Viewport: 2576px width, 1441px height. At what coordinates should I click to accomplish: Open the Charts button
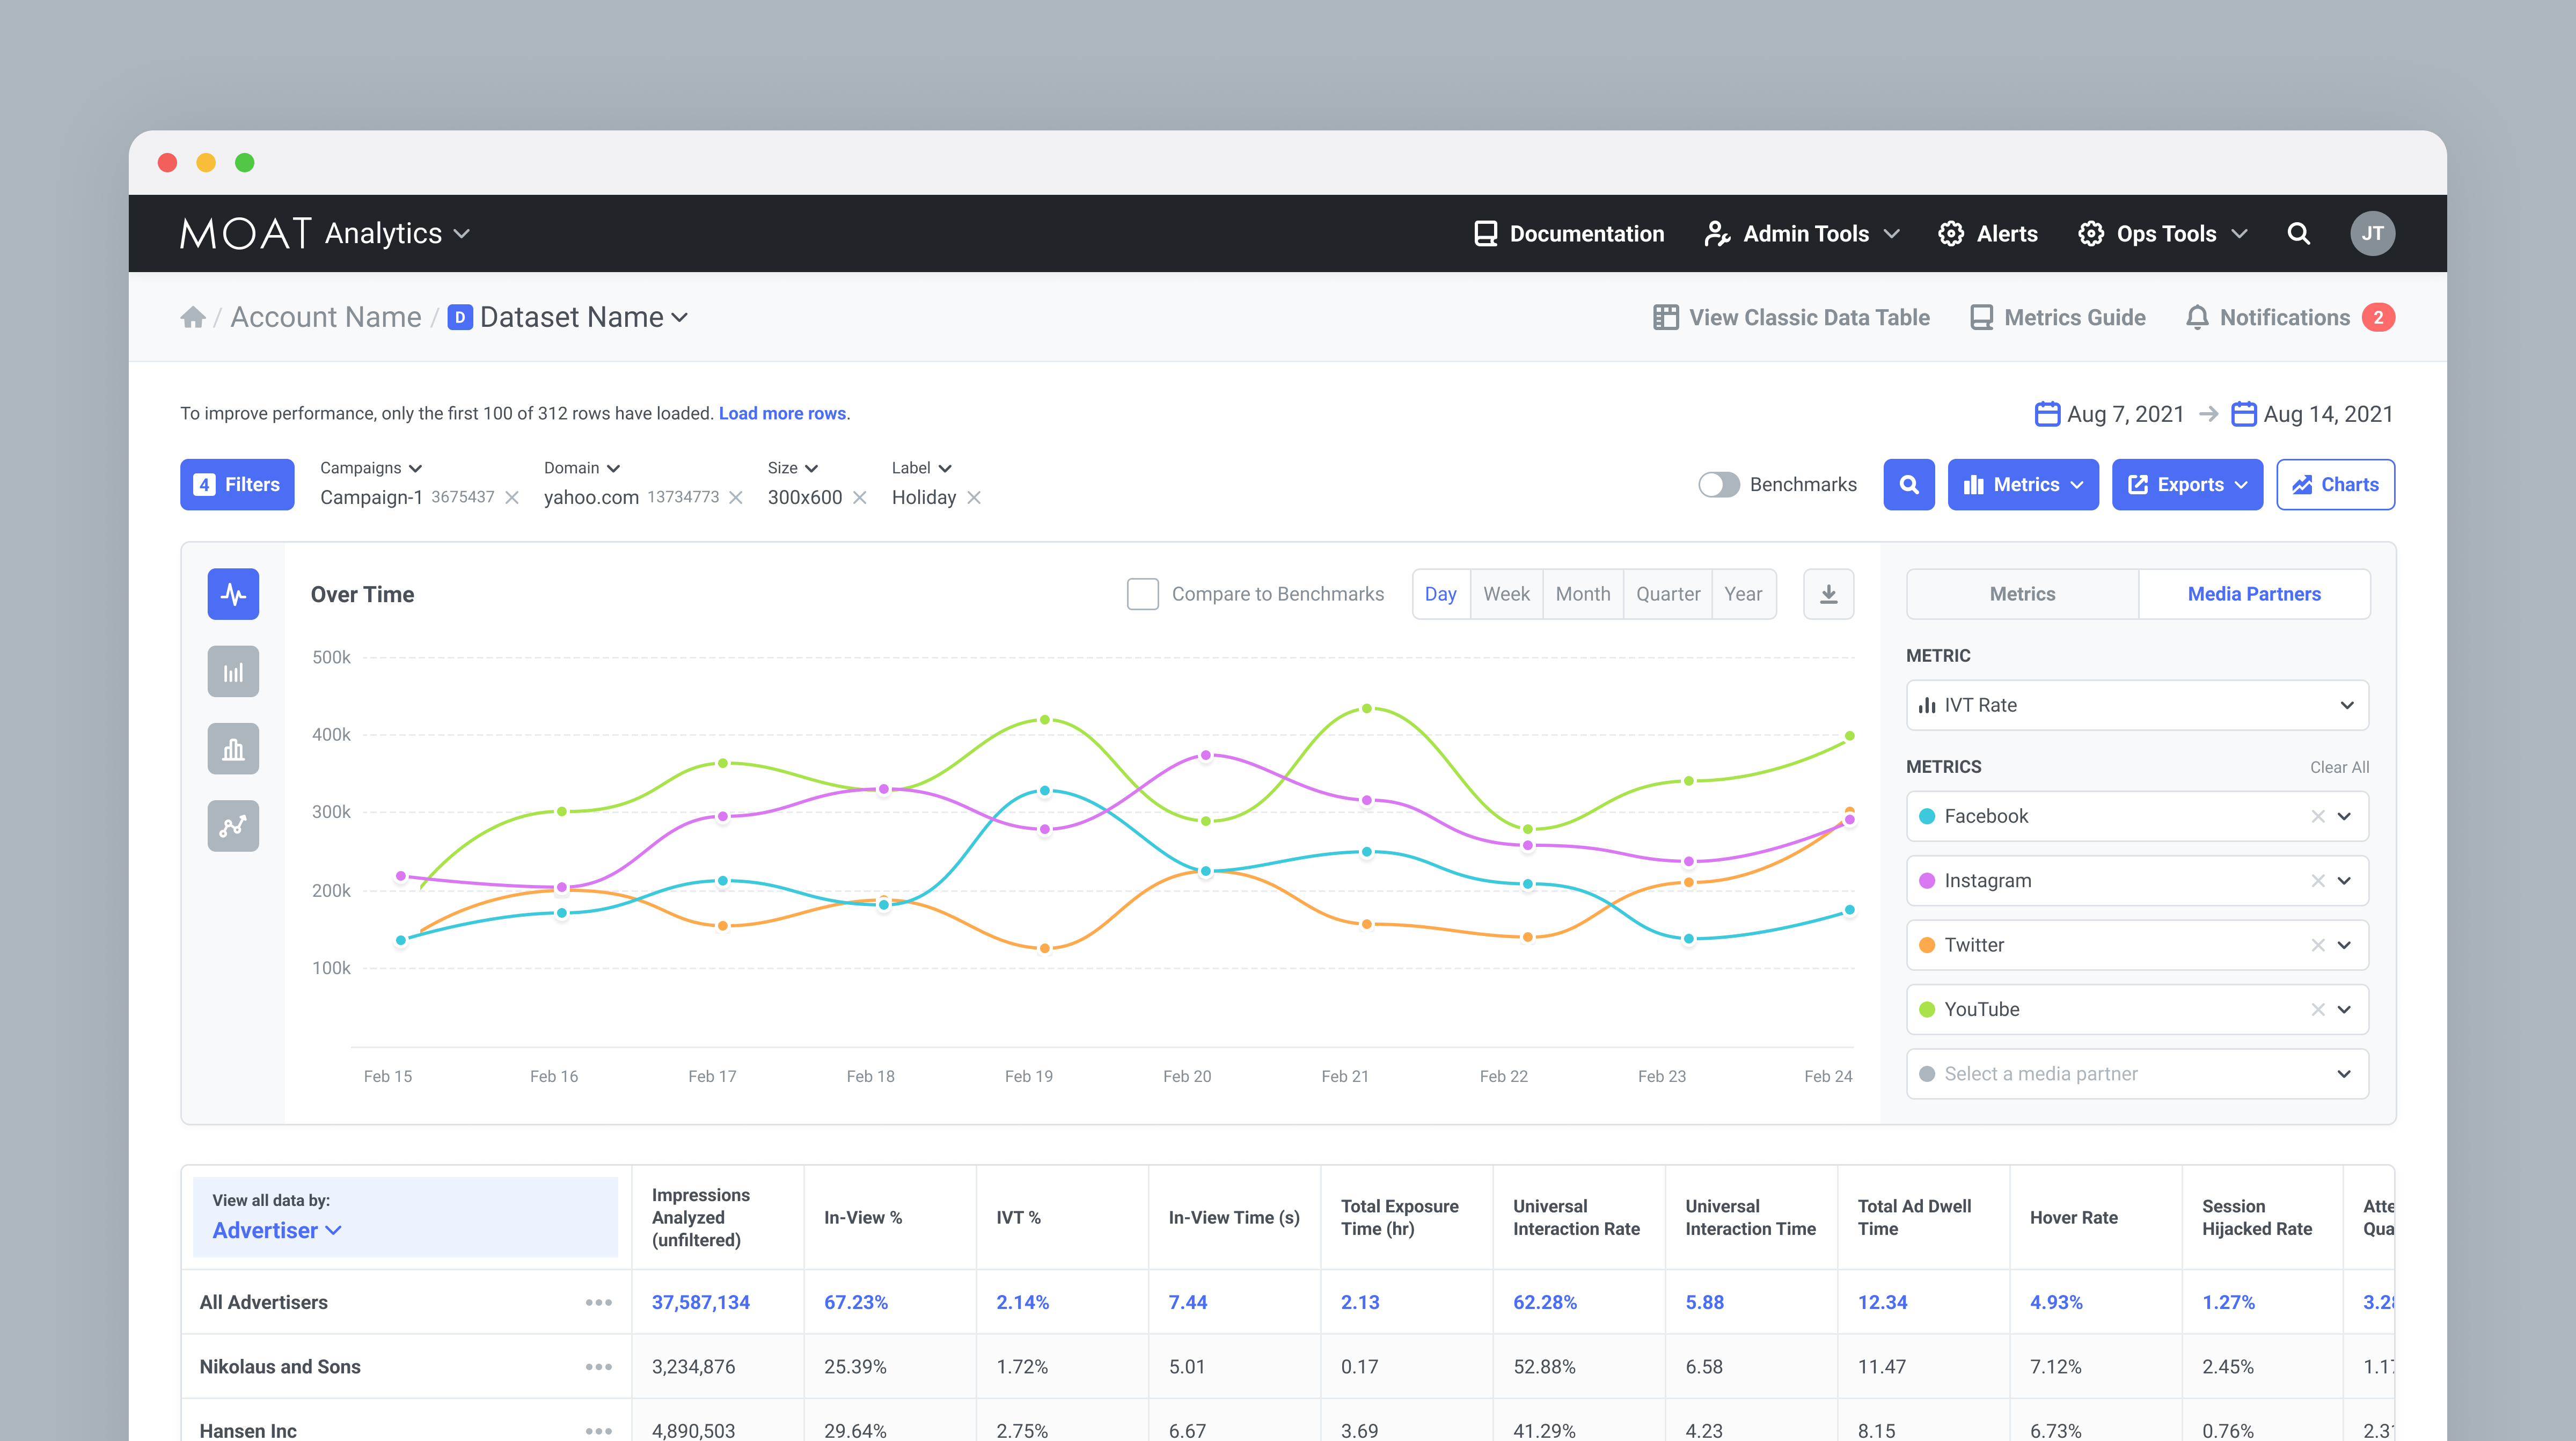click(2335, 485)
